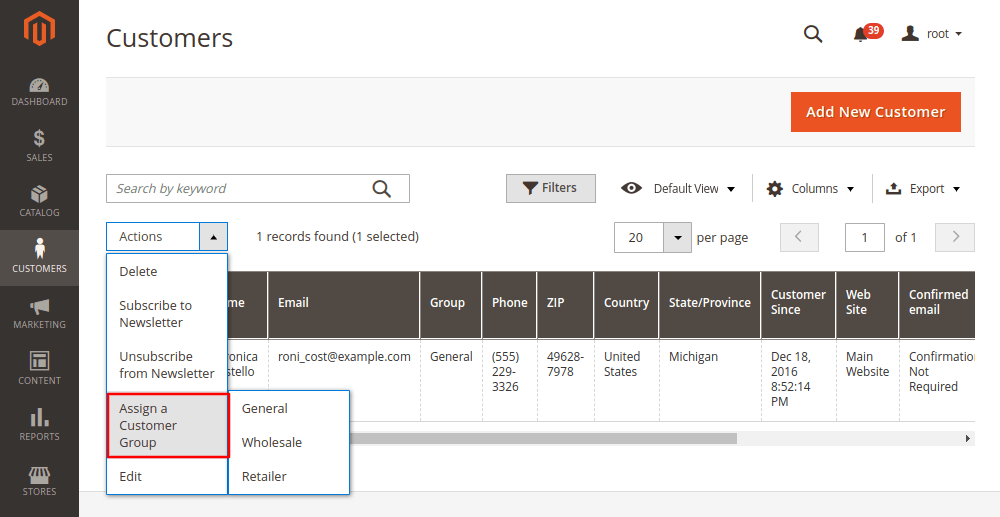Expand the Export dropdown
This screenshot has width=1000, height=517.
pos(922,189)
